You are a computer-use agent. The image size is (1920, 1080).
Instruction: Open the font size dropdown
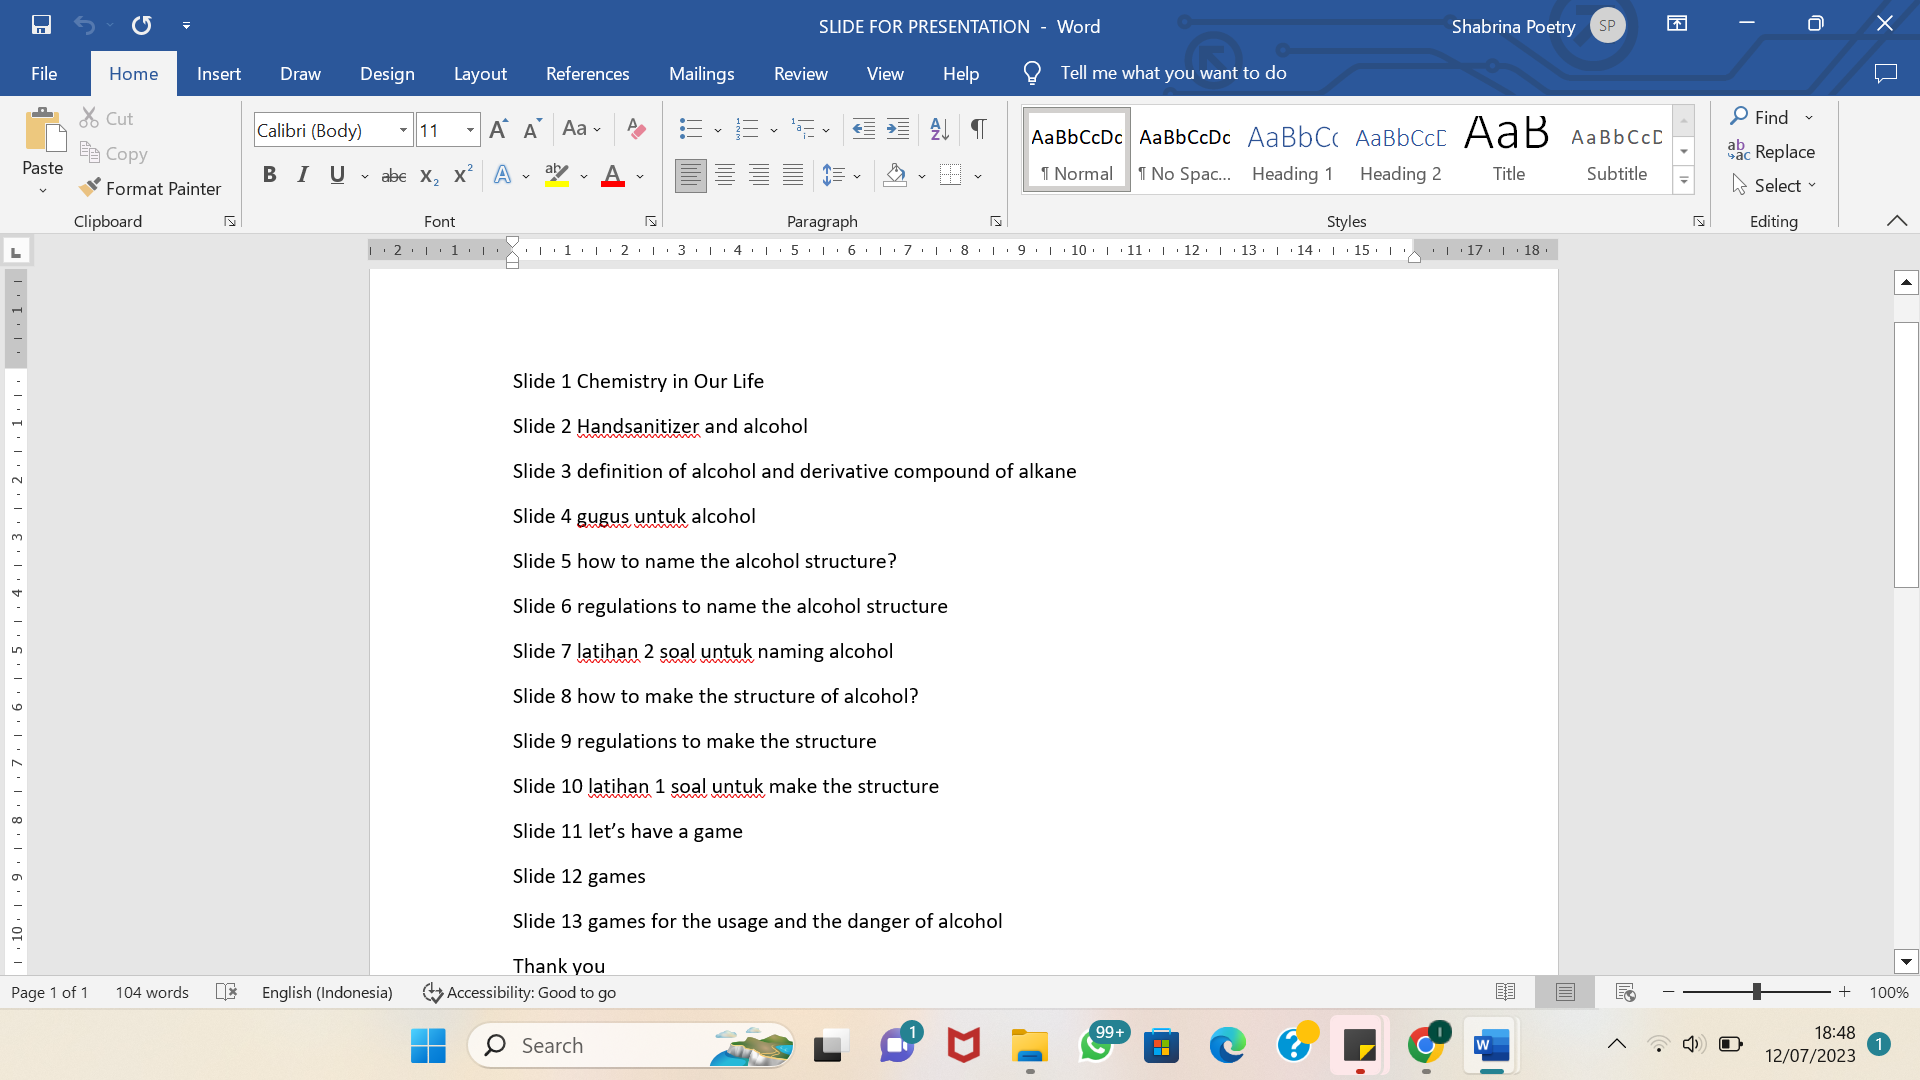pyautogui.click(x=470, y=130)
